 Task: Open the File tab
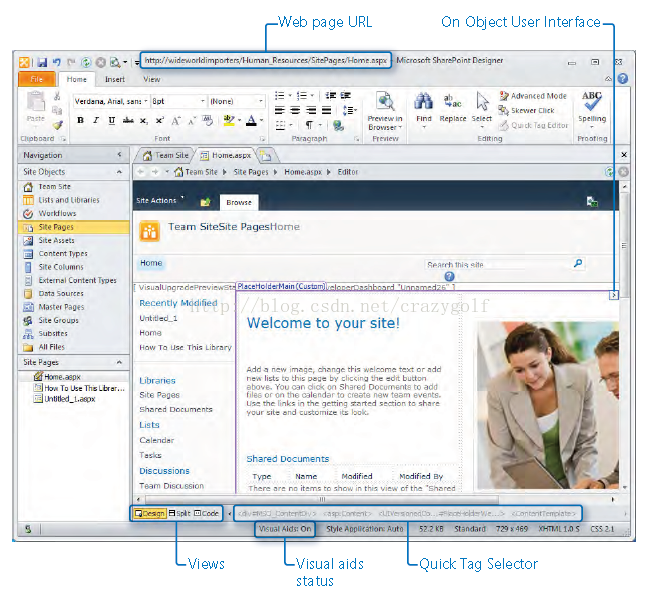click(x=37, y=79)
